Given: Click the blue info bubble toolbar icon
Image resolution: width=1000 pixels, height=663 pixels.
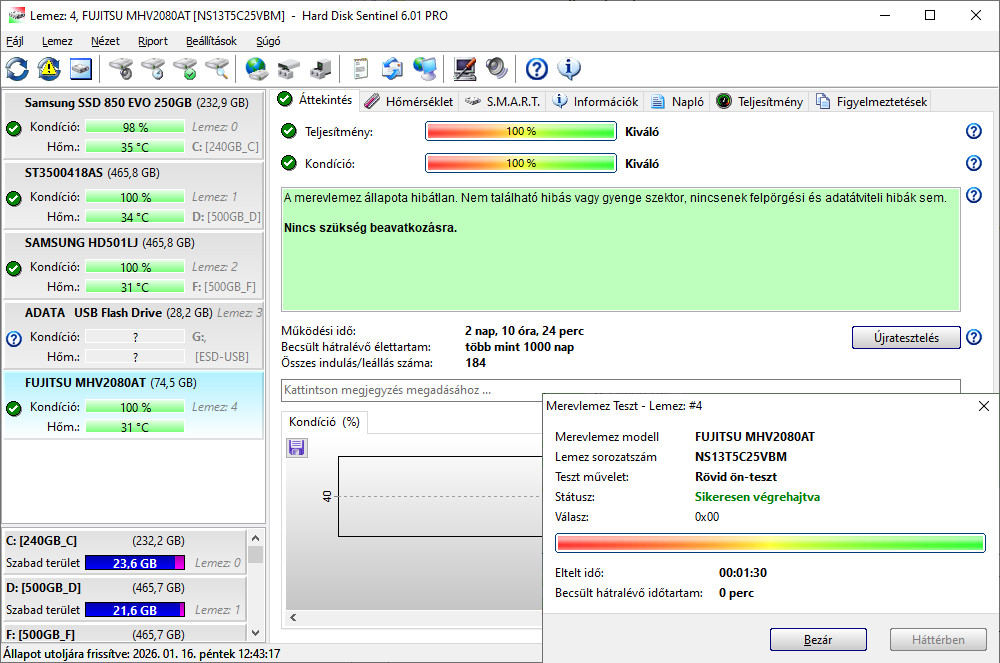Looking at the screenshot, I should click(569, 69).
